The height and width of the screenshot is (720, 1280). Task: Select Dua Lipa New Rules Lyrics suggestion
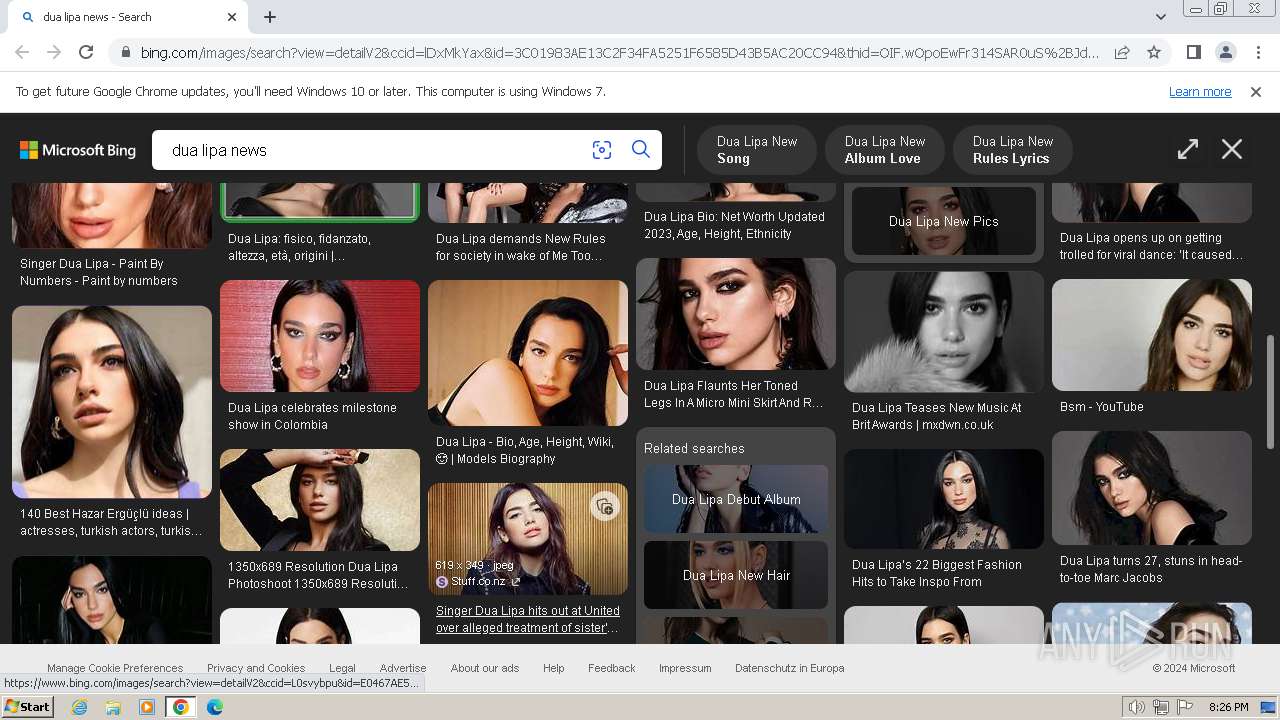(1013, 150)
